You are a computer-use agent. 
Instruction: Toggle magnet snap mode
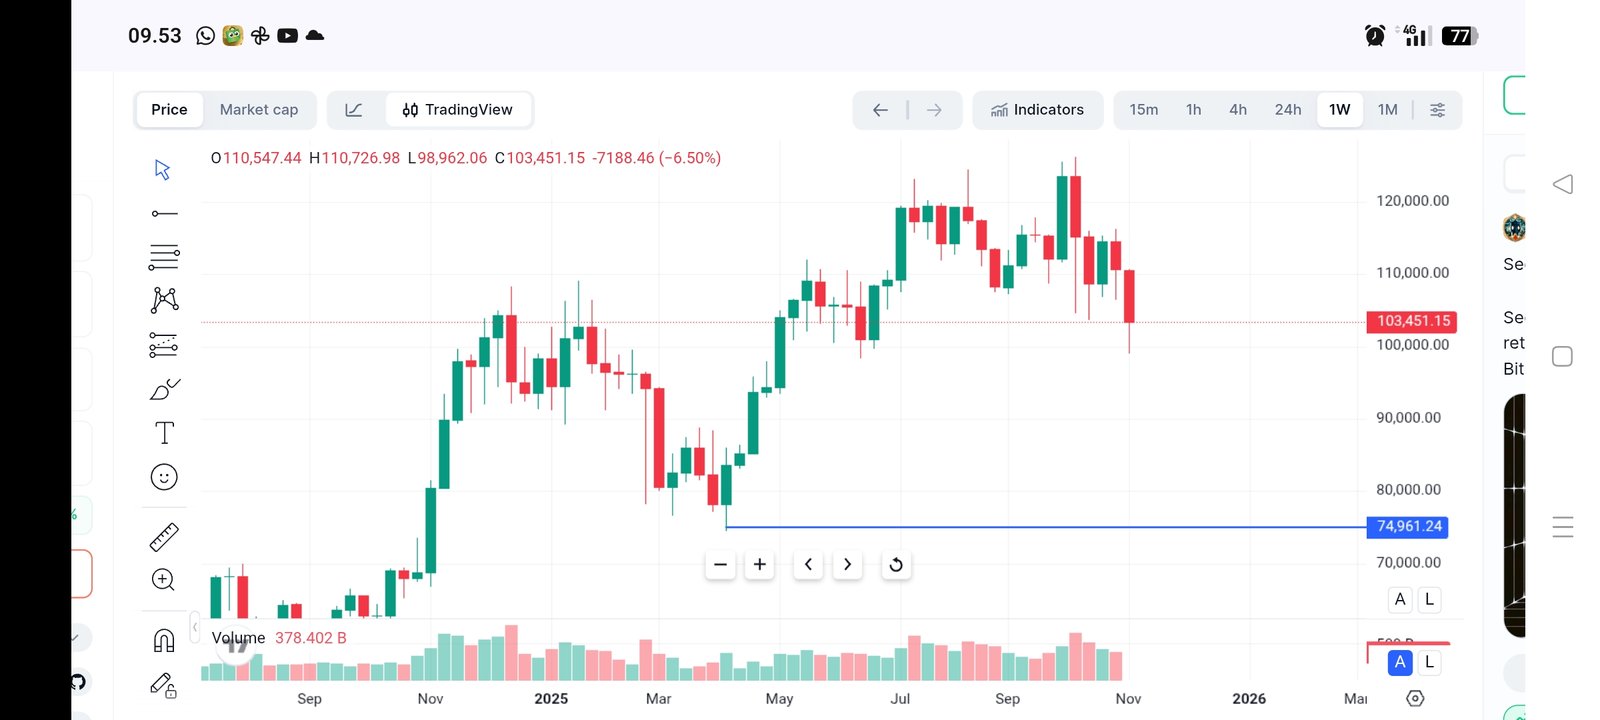click(164, 640)
